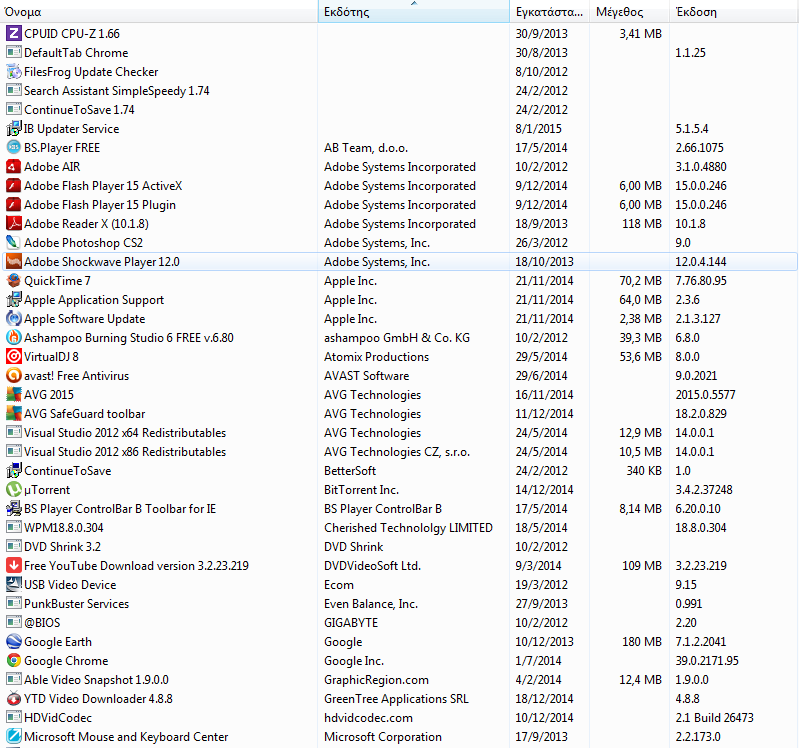Select Adobe Flash Player 15 Plugin
The width and height of the screenshot is (799, 748).
pos(400,205)
